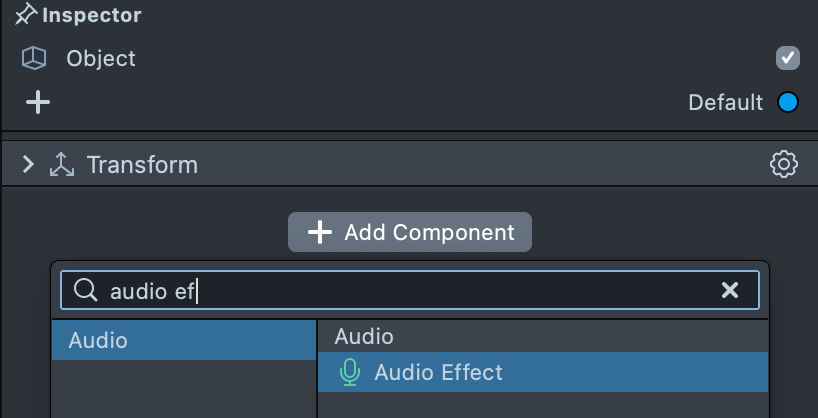Click the Transform axes icon
This screenshot has width=818, height=418.
pos(62,165)
